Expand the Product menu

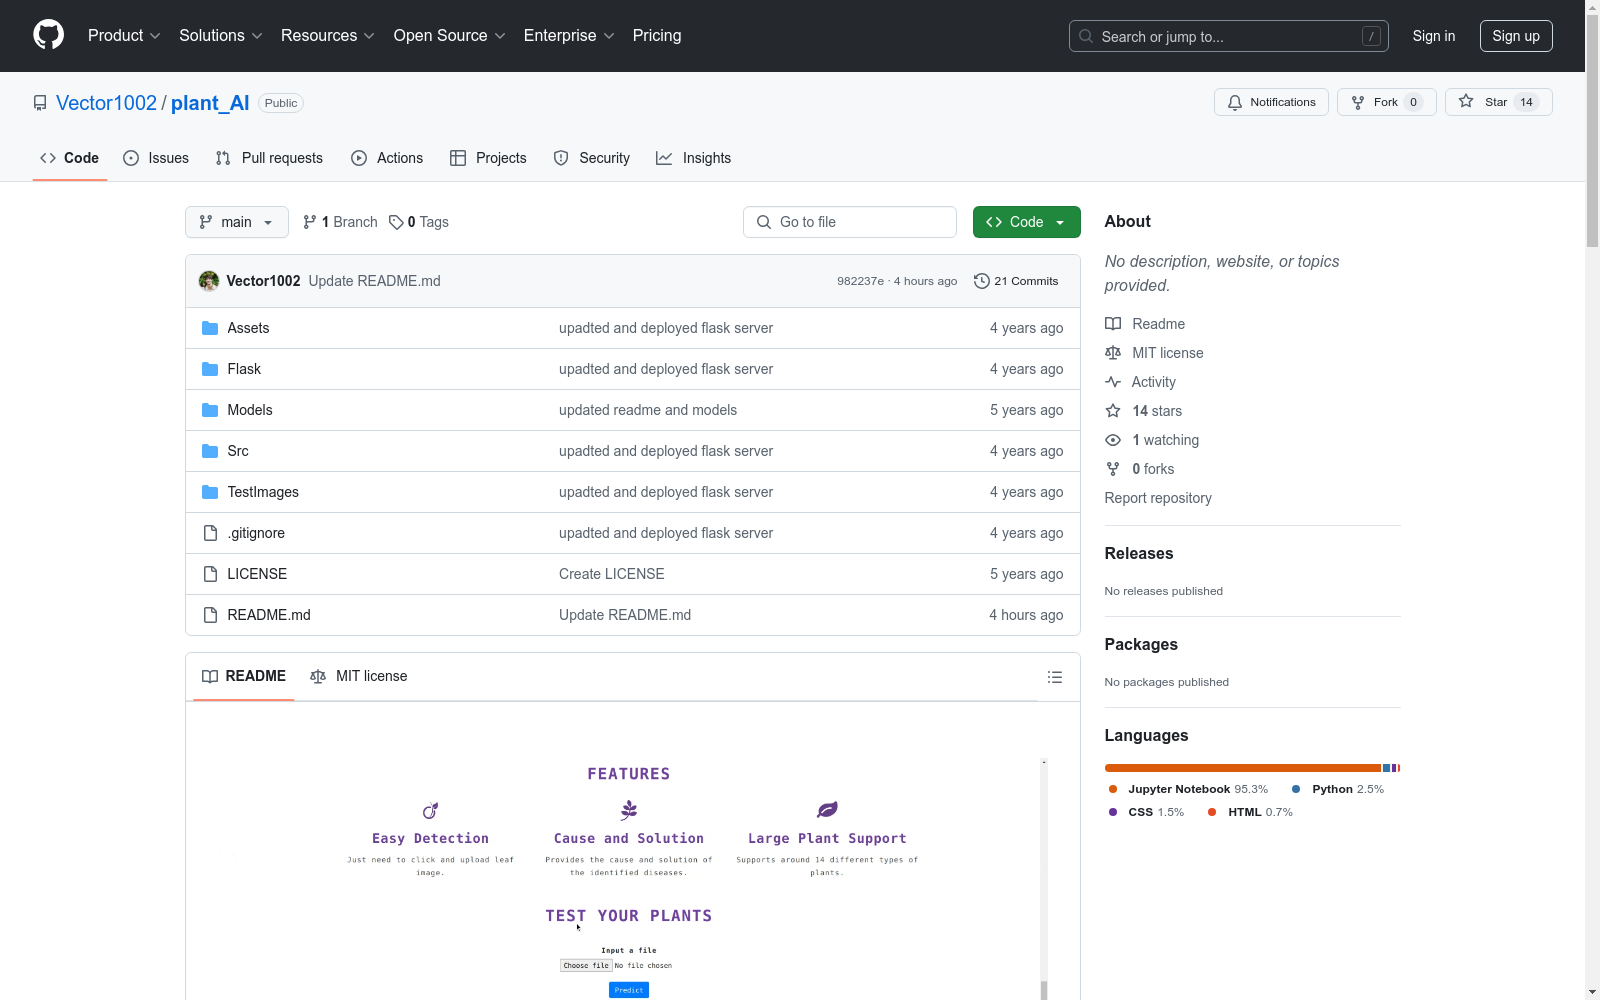tap(124, 36)
